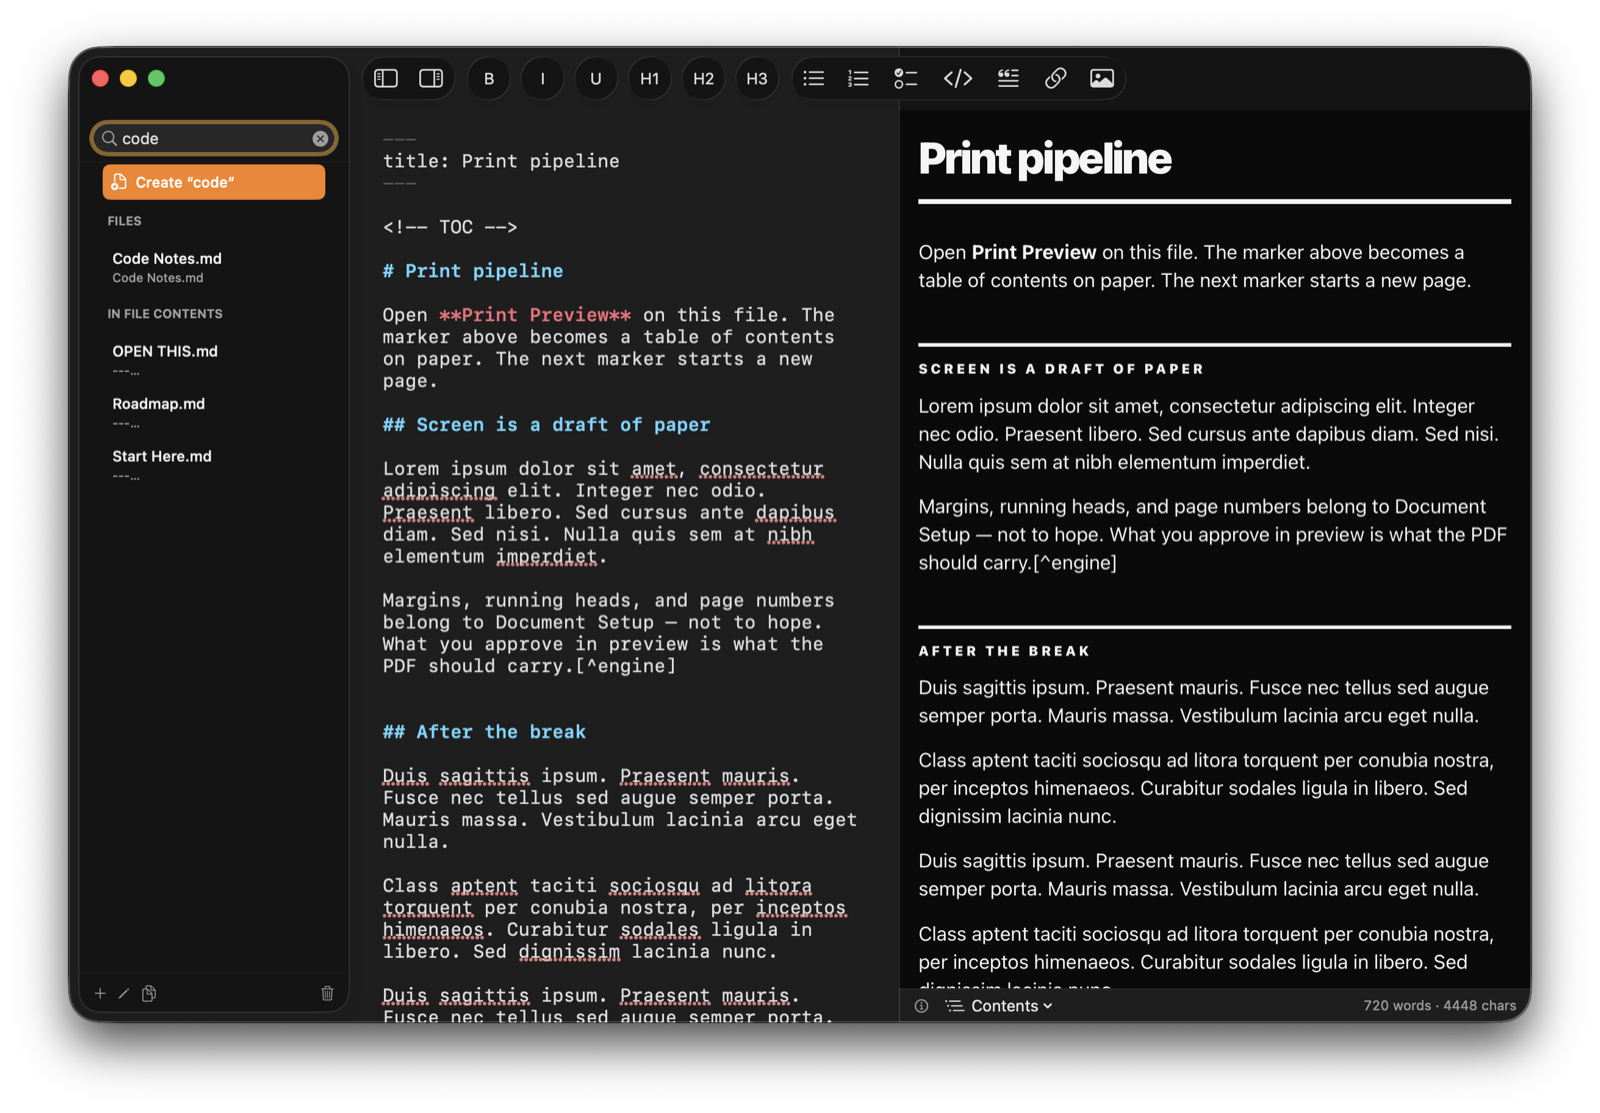Apply italic formatting with I button
Viewport: 1600px width, 1113px height.
pyautogui.click(x=542, y=78)
